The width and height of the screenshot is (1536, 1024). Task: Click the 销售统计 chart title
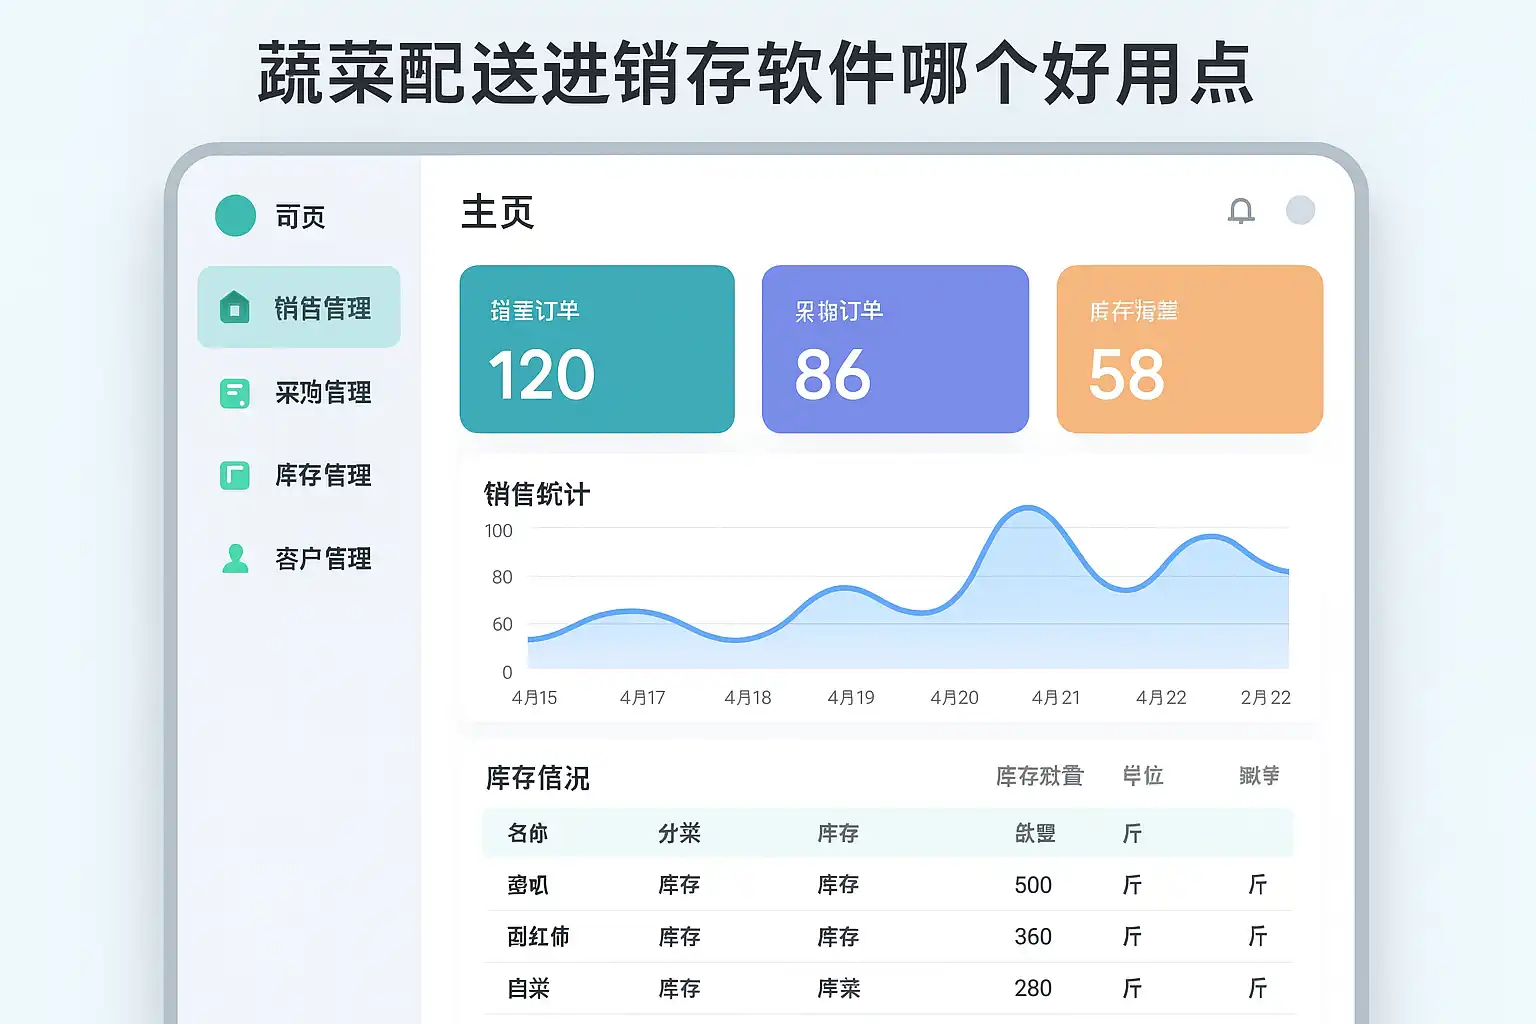pyautogui.click(x=537, y=494)
